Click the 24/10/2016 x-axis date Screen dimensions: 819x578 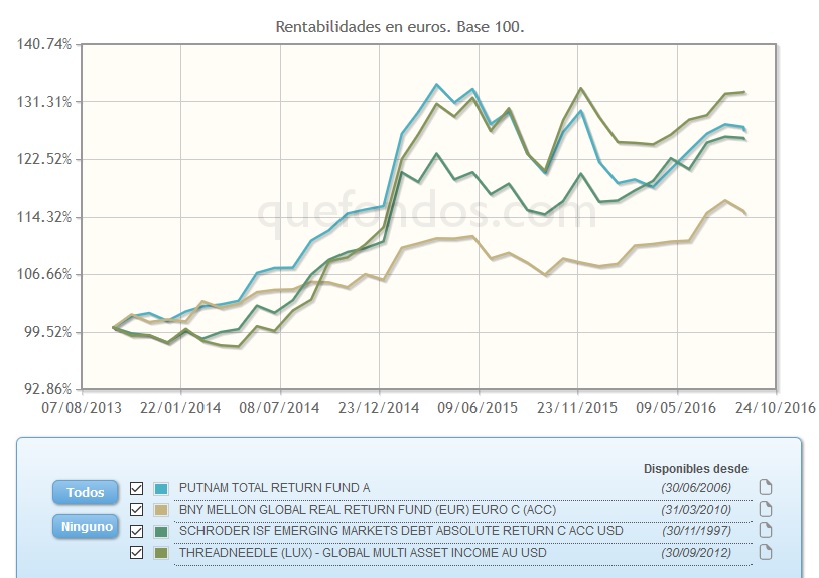tap(775, 407)
